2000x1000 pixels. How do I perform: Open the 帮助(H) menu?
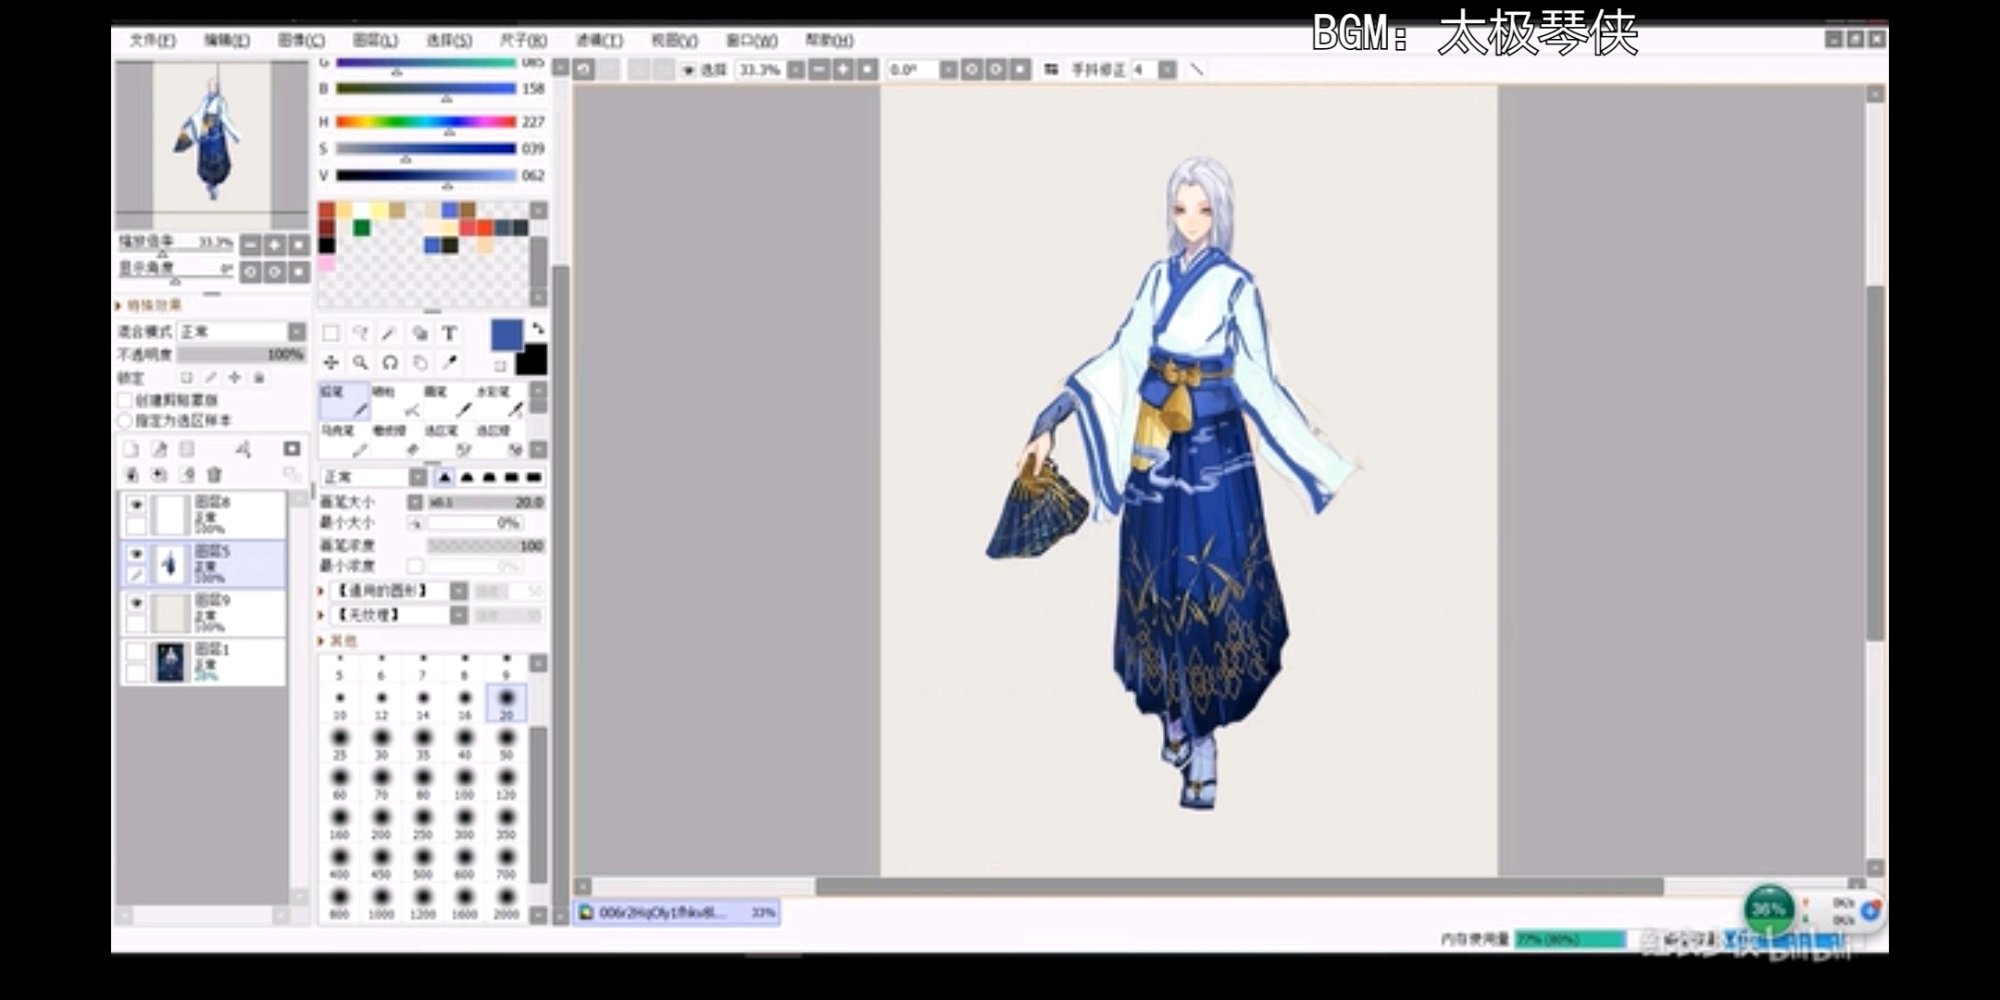(830, 40)
